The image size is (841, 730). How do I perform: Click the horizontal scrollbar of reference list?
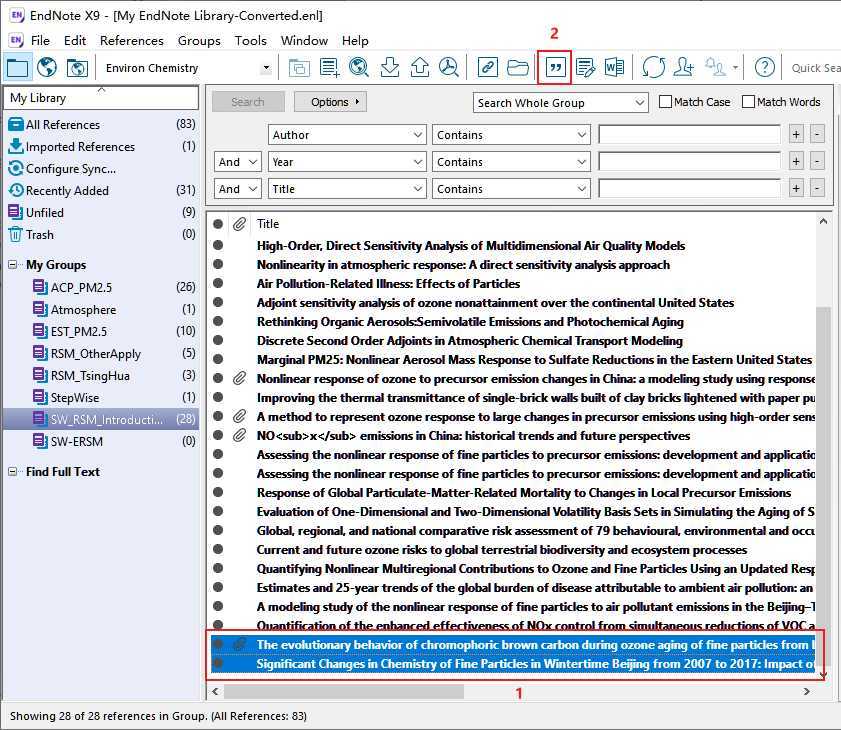[344, 691]
